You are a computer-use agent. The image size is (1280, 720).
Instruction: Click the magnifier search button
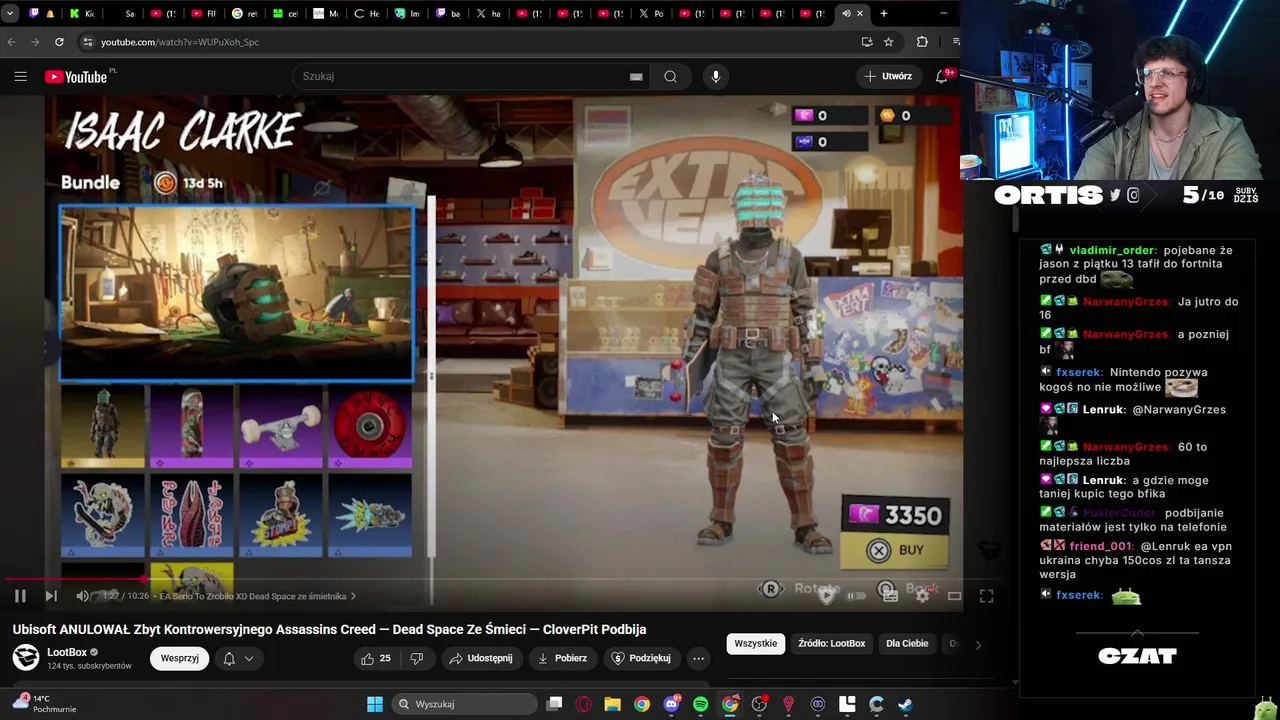pyautogui.click(x=670, y=76)
